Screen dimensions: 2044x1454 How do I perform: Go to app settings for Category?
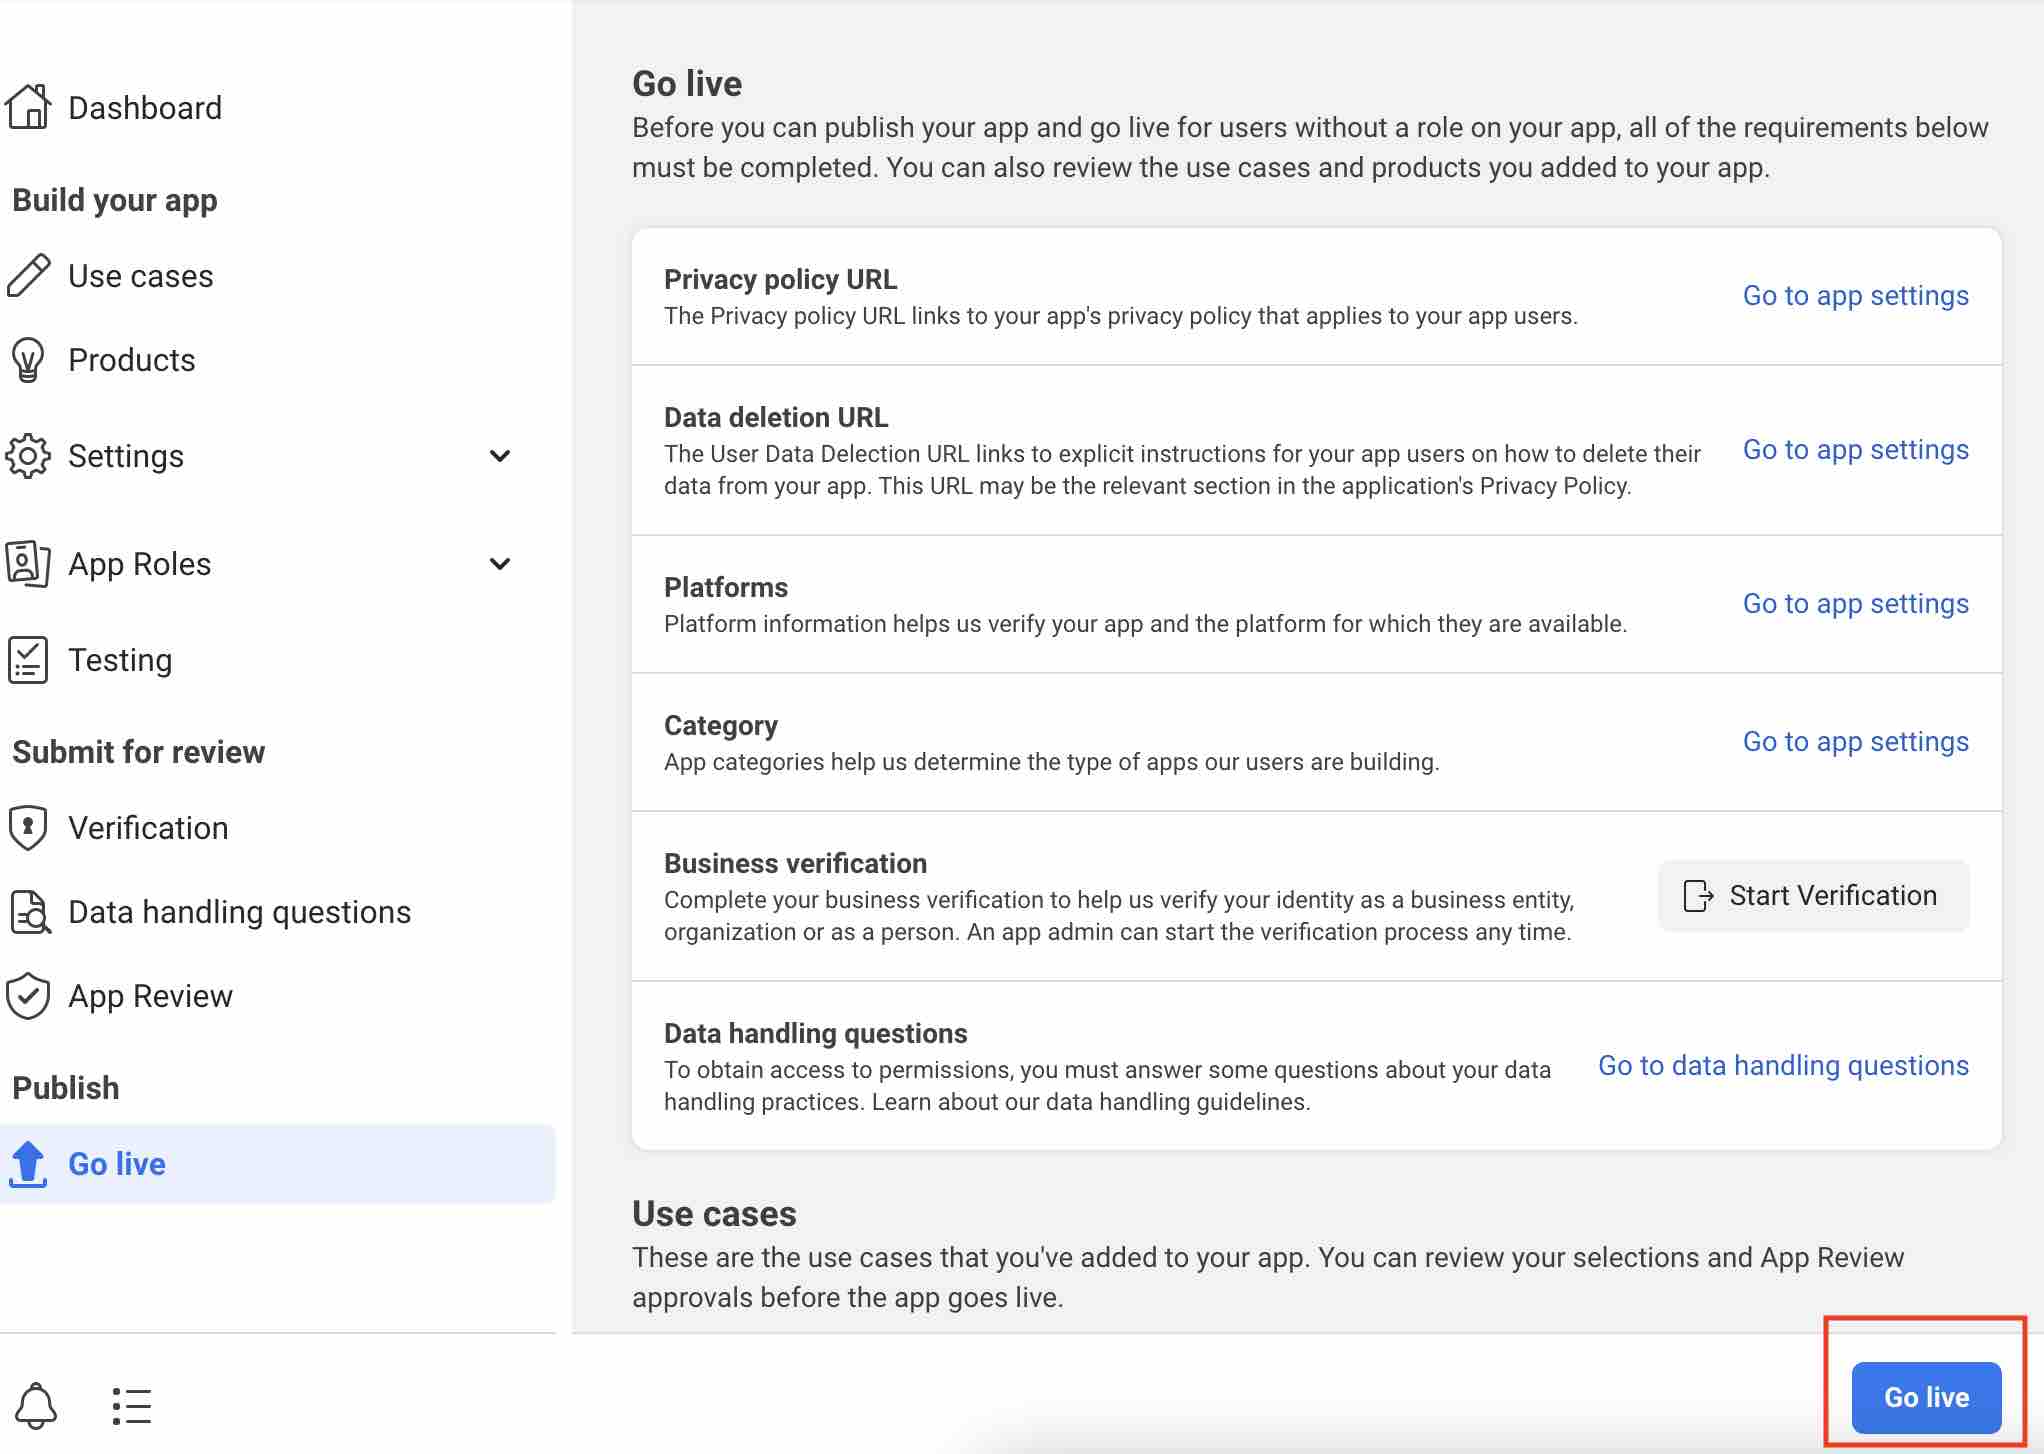tap(1855, 742)
